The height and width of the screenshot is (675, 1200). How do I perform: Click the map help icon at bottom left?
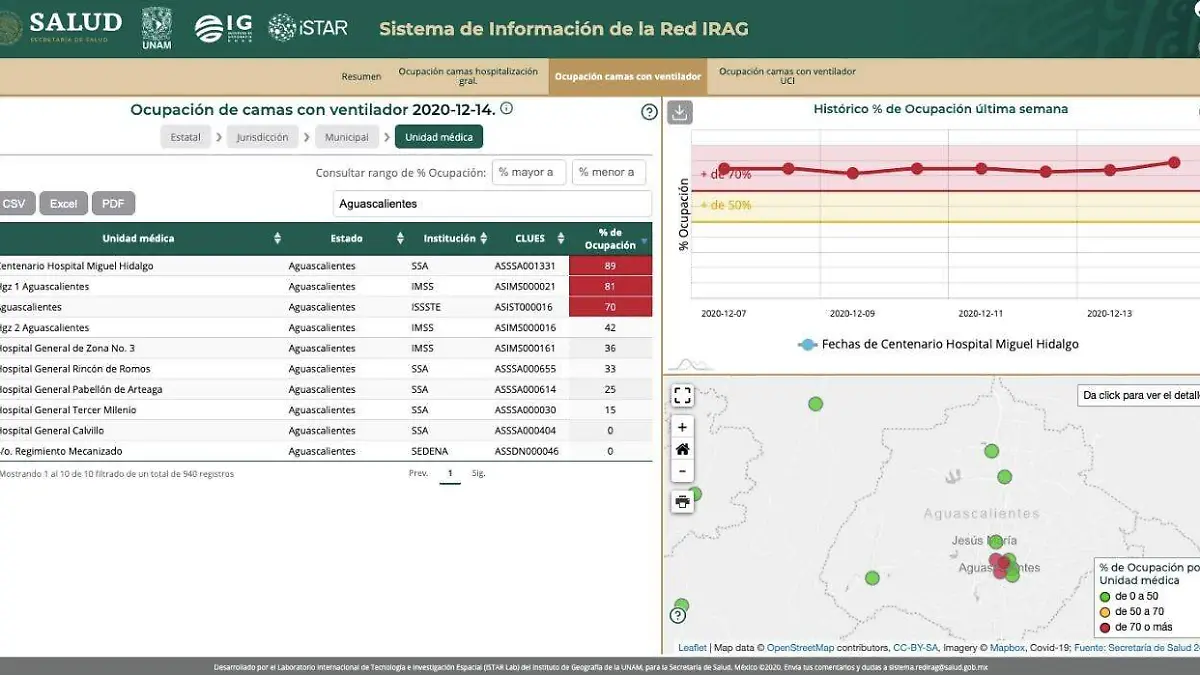click(678, 615)
